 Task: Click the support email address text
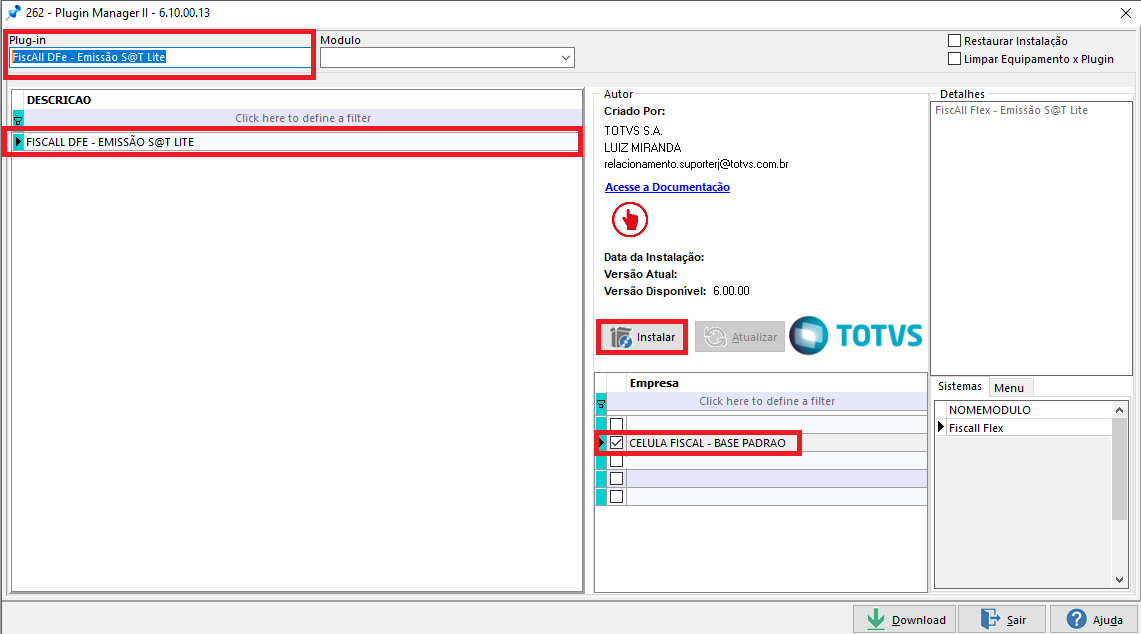point(696,165)
